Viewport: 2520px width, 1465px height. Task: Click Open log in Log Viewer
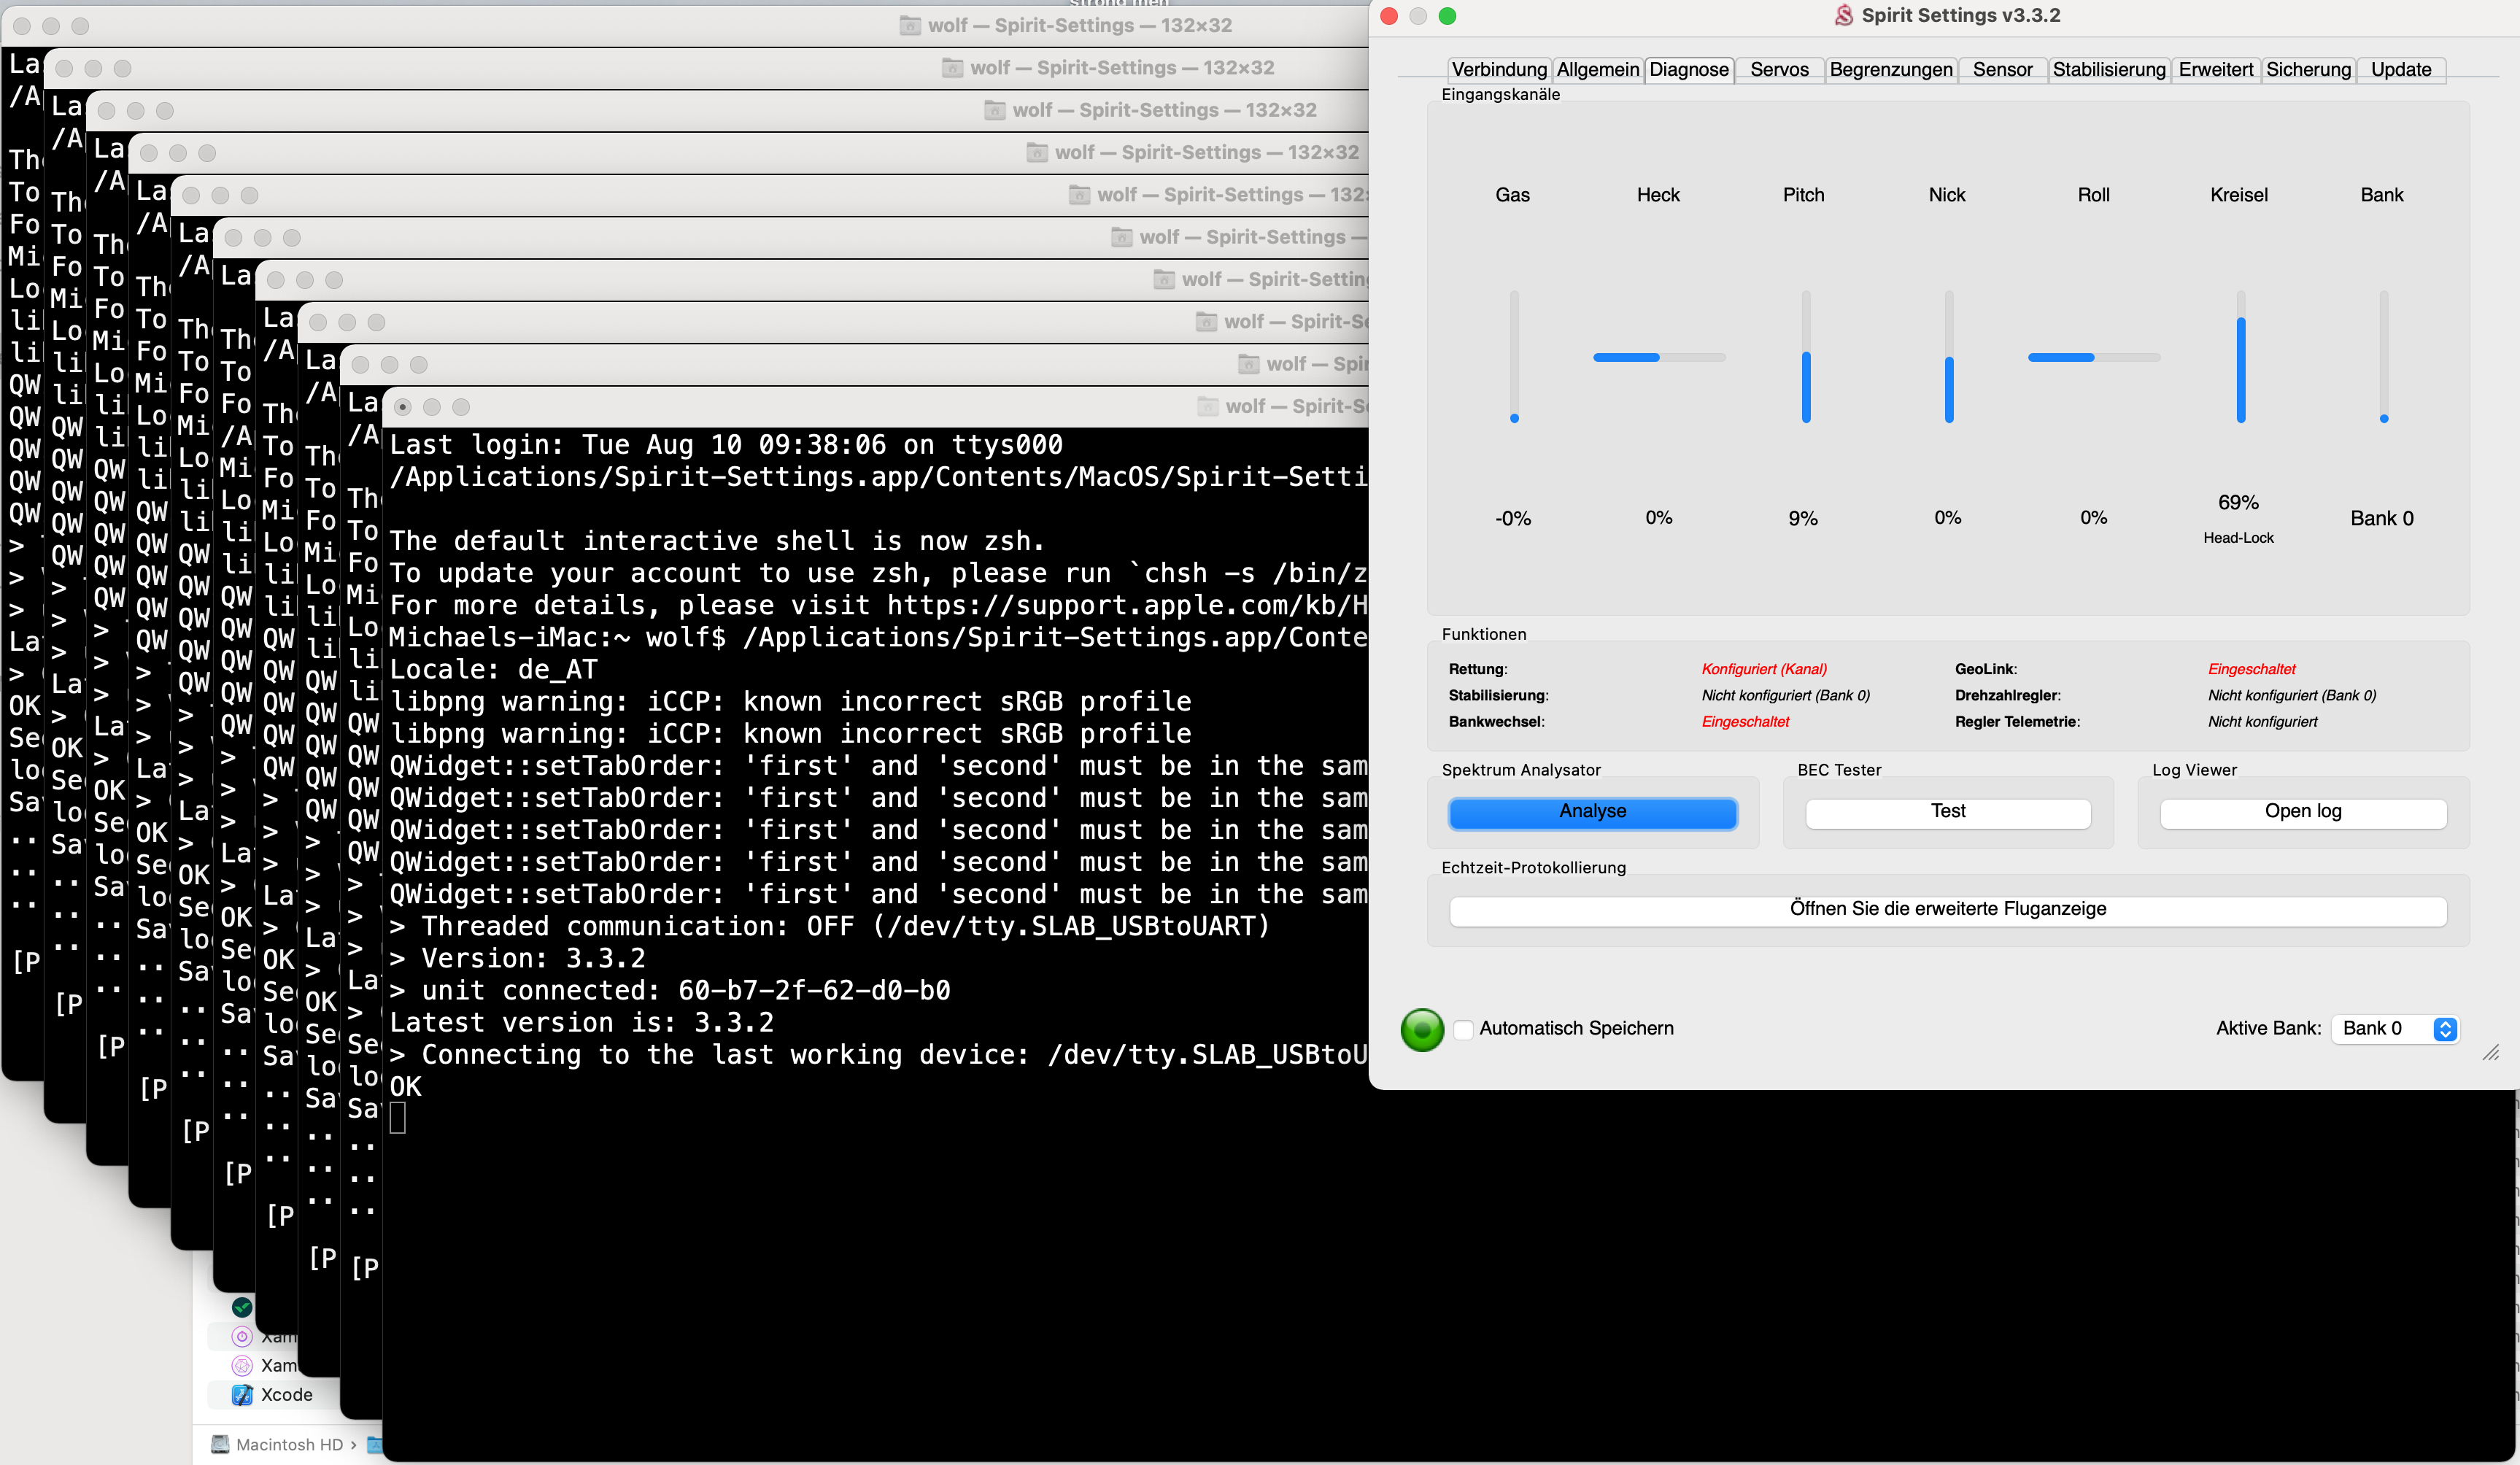2302,811
